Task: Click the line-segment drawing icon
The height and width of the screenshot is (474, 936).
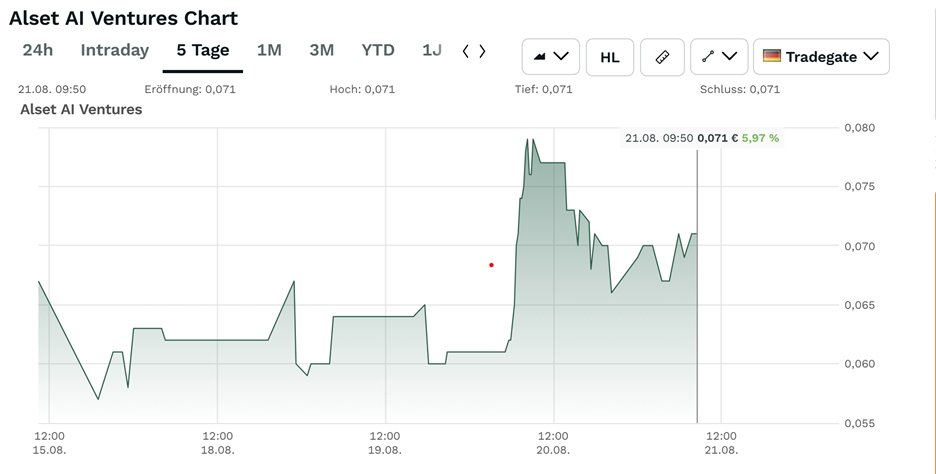Action: pos(708,57)
